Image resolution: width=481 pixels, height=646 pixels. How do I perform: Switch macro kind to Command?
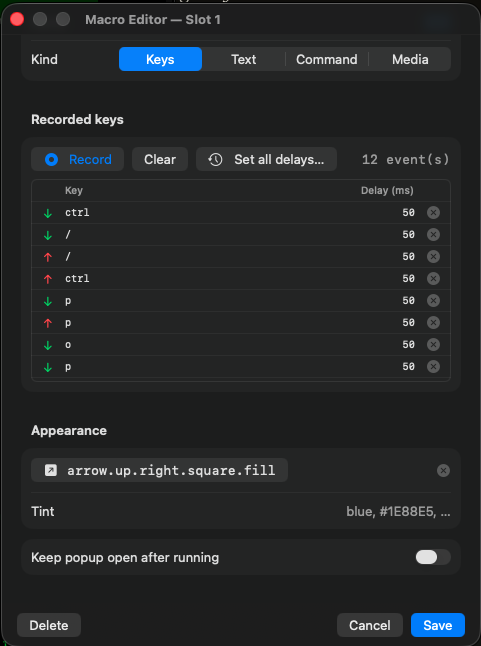(x=327, y=59)
